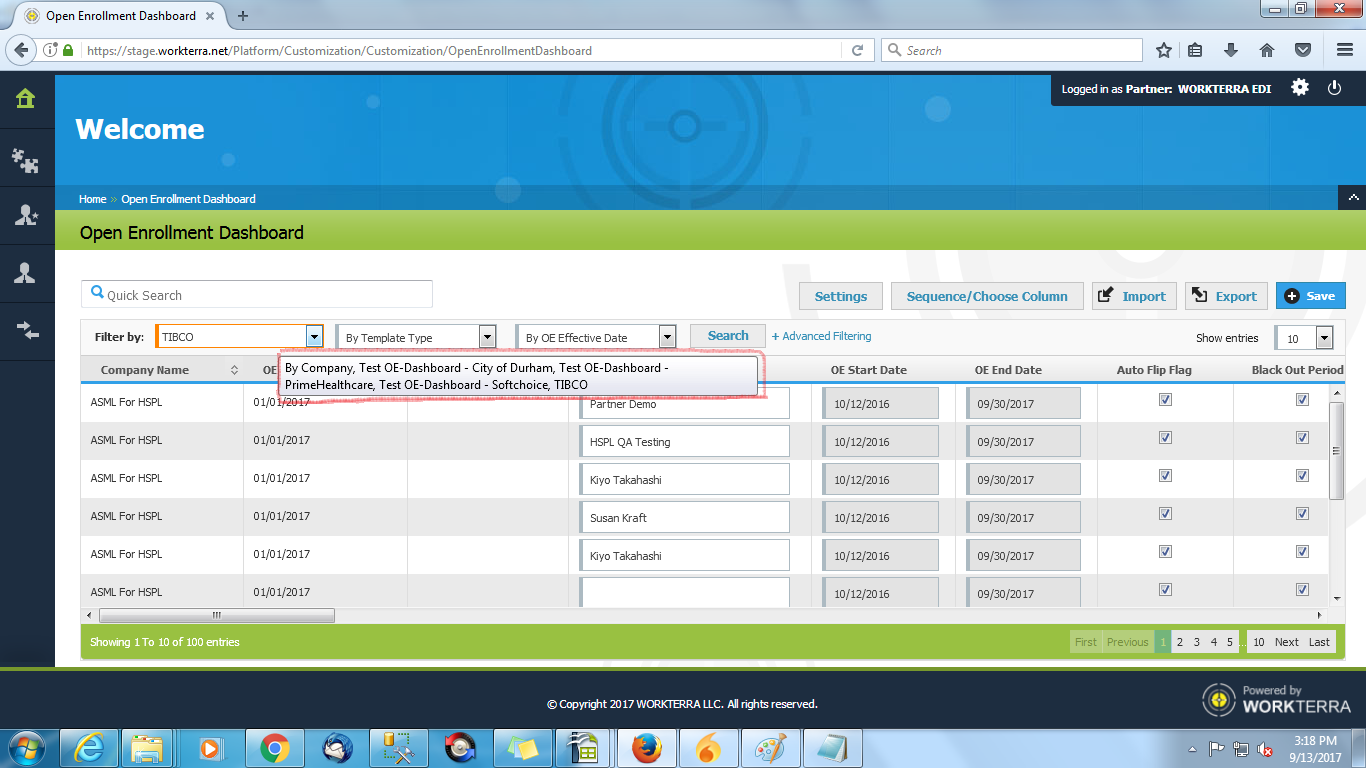Viewport: 1366px width, 768px height.
Task: Click the horizontal table scrollbar thumb
Action: [x=216, y=615]
